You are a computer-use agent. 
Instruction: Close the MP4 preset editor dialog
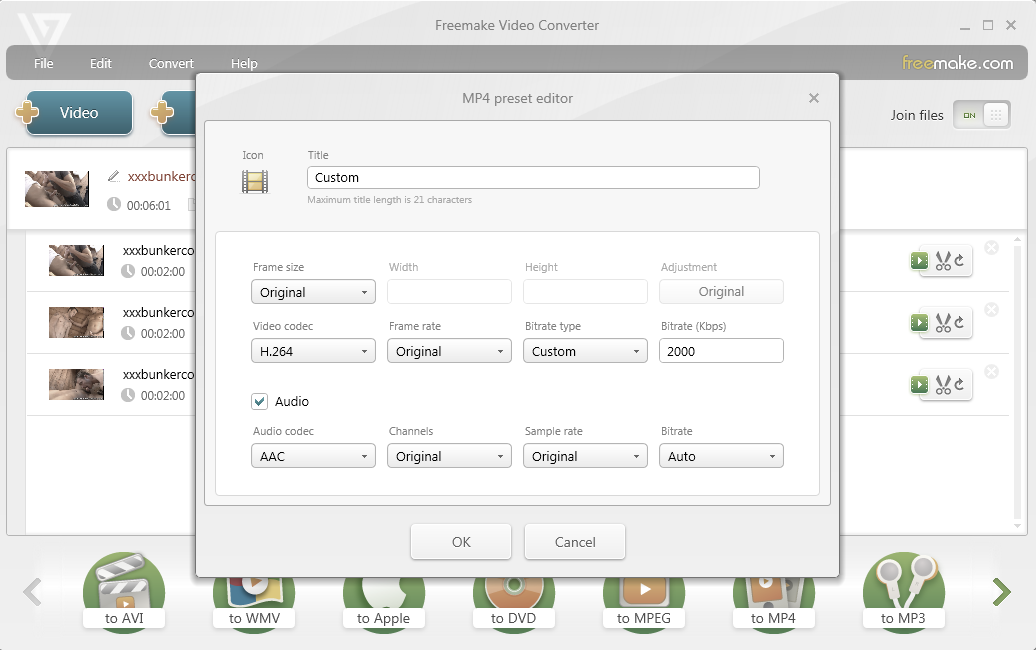(x=813, y=98)
